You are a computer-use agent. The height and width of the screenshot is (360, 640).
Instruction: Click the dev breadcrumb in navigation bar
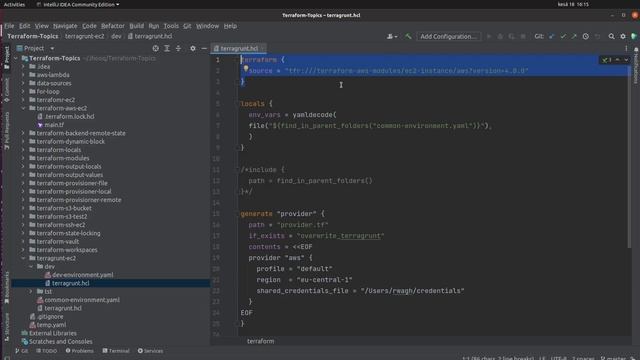pyautogui.click(x=116, y=36)
